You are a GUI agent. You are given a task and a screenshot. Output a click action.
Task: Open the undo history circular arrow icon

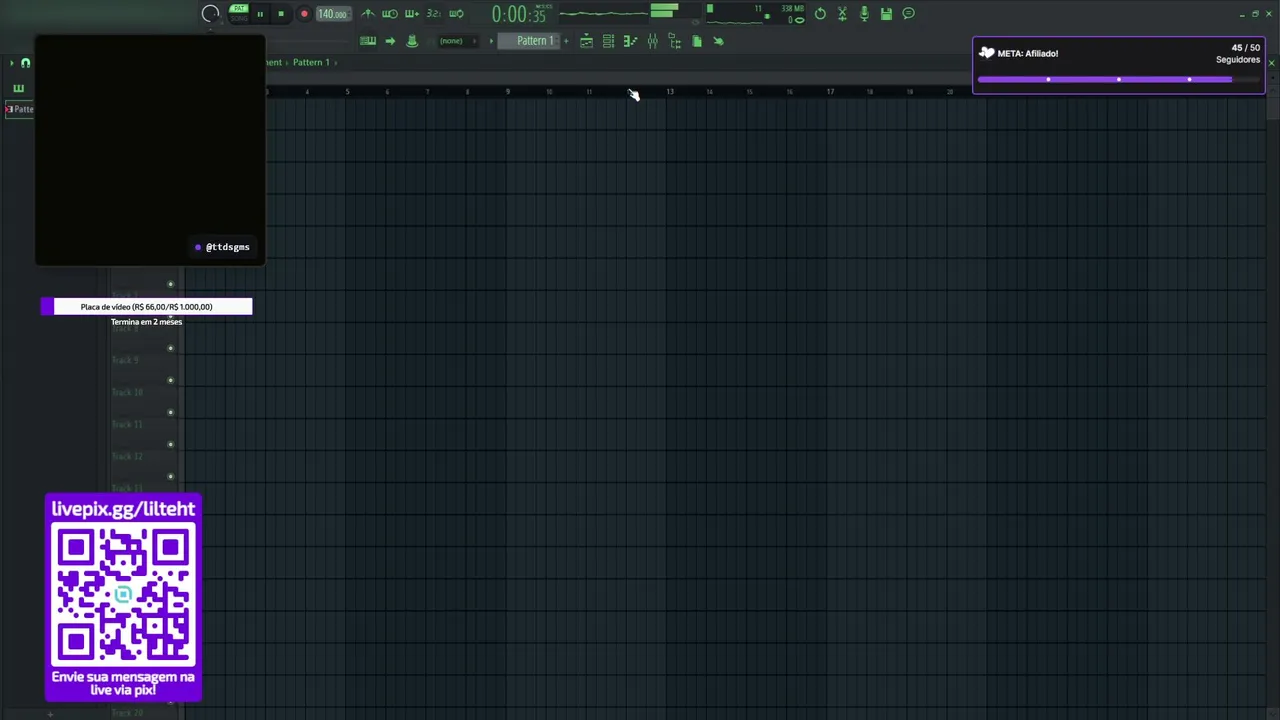(820, 14)
